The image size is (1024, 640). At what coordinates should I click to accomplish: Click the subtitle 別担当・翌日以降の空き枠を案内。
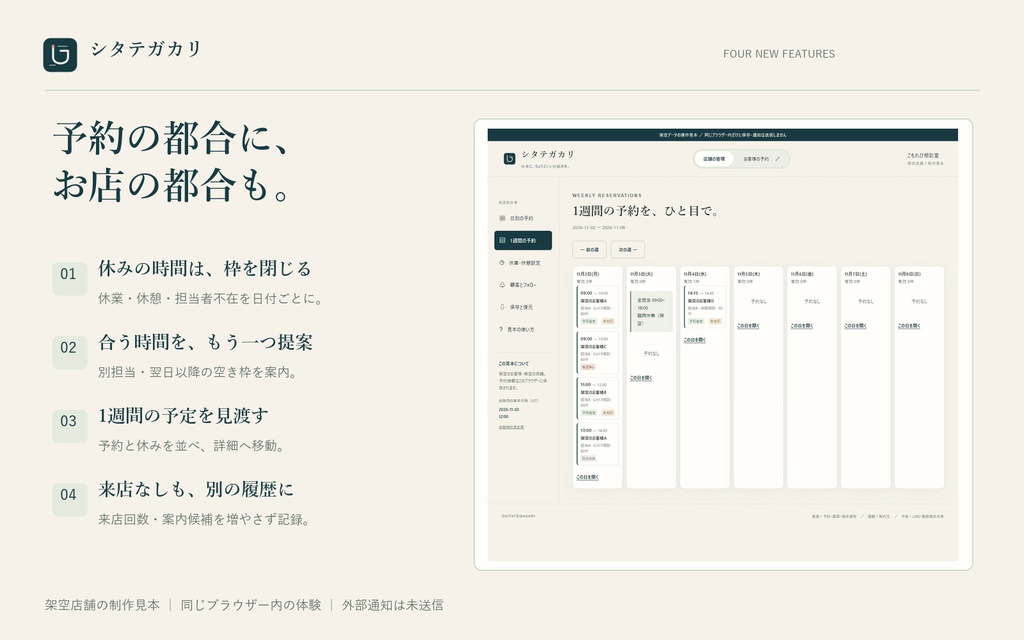(199, 372)
